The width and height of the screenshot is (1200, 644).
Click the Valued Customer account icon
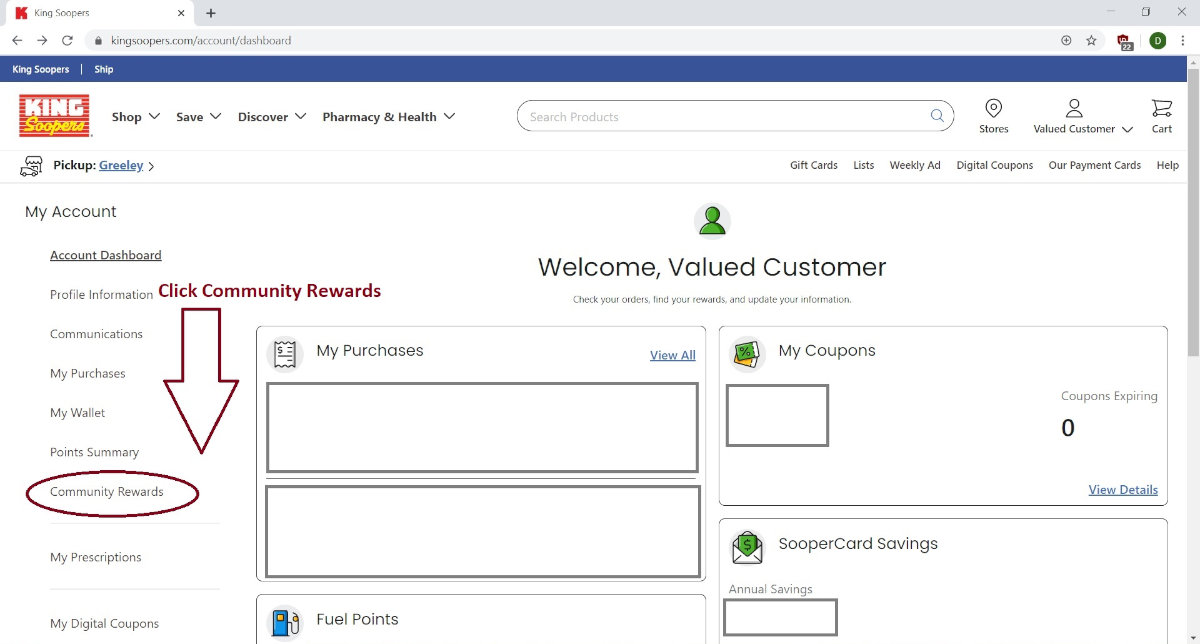tap(1074, 108)
